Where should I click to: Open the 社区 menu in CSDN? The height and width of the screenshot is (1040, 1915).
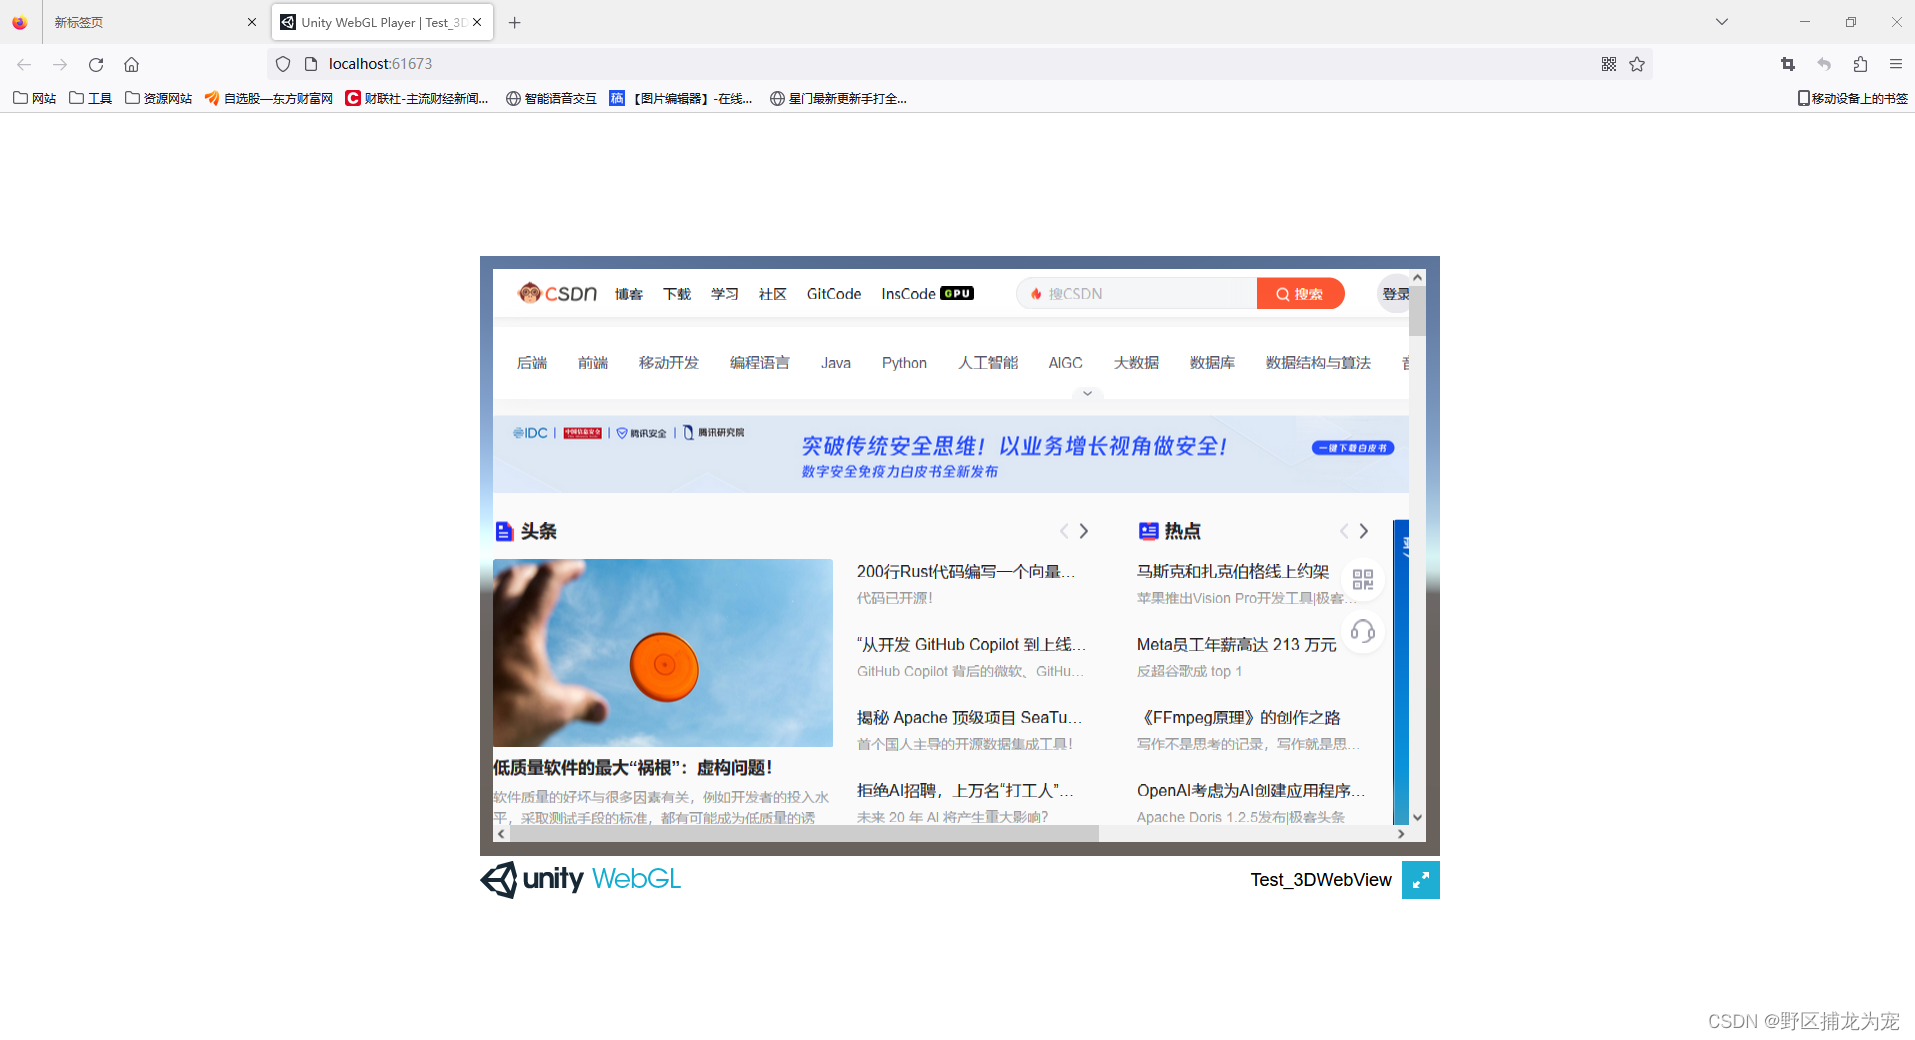coord(773,294)
